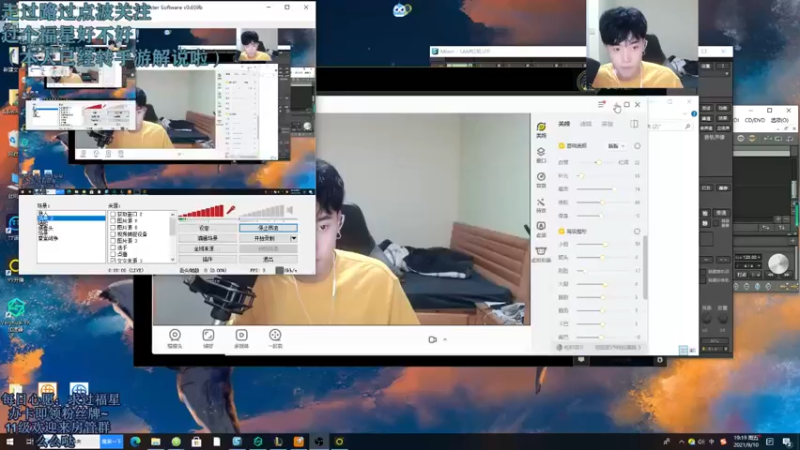Screen dimensions: 800x450
Task: Adjust the third beauty slider valued 74
Action: (602, 189)
